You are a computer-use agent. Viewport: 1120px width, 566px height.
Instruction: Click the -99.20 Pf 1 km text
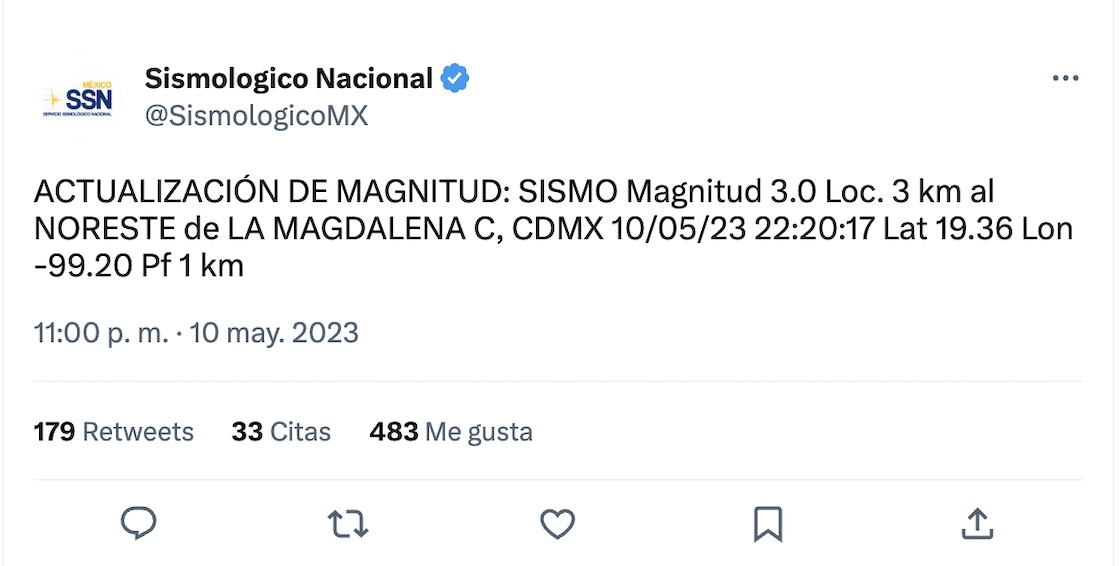139,267
